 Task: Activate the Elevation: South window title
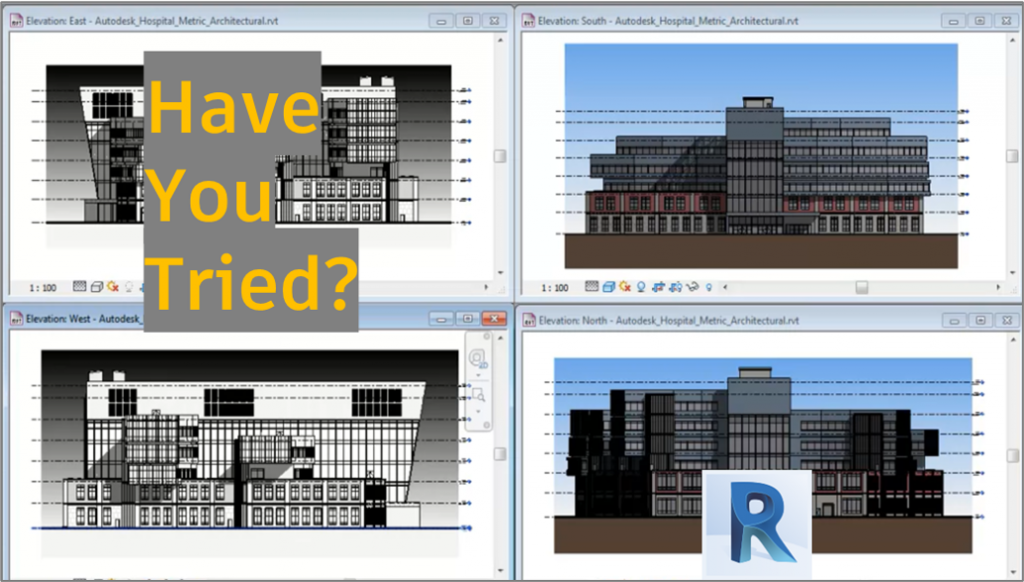[x=667, y=21]
